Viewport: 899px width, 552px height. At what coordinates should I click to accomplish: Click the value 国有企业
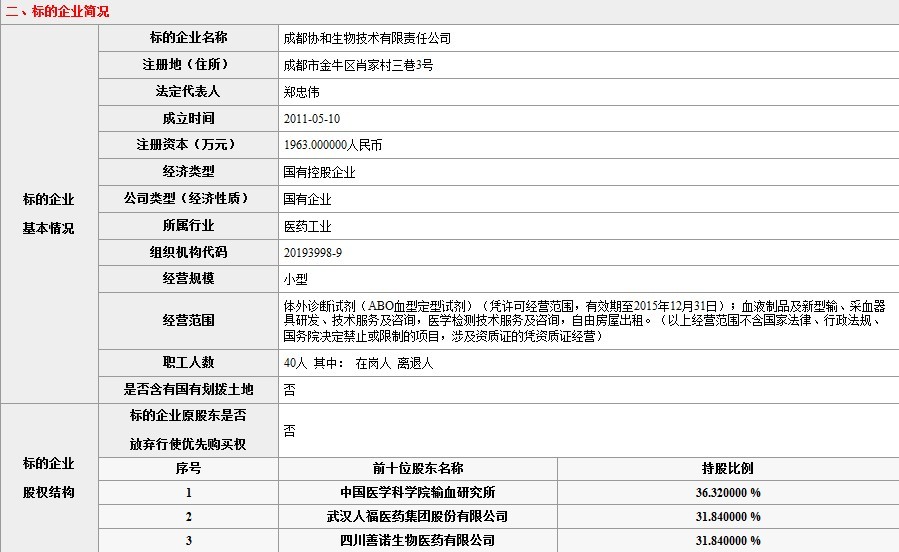[307, 199]
